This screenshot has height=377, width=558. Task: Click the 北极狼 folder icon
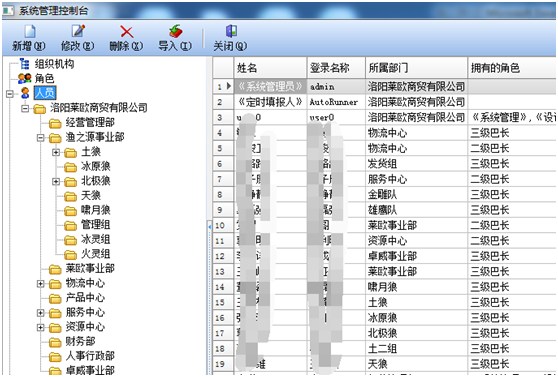click(70, 182)
